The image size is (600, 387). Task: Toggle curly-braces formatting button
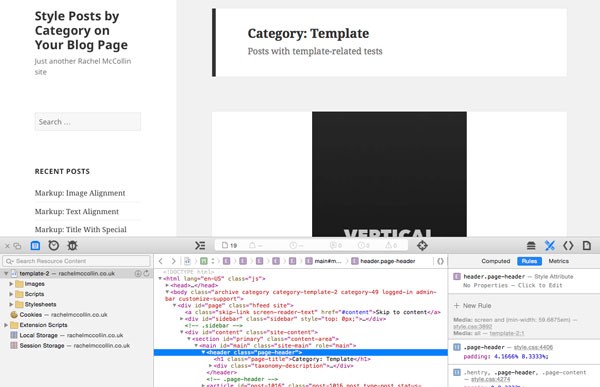tap(440, 261)
